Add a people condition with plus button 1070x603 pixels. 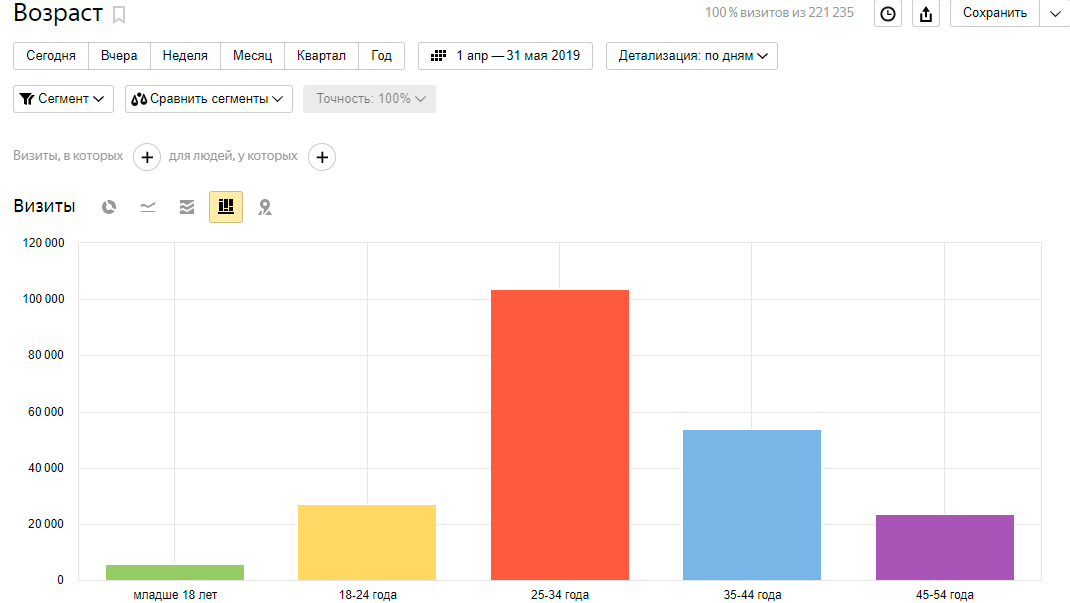pos(321,157)
